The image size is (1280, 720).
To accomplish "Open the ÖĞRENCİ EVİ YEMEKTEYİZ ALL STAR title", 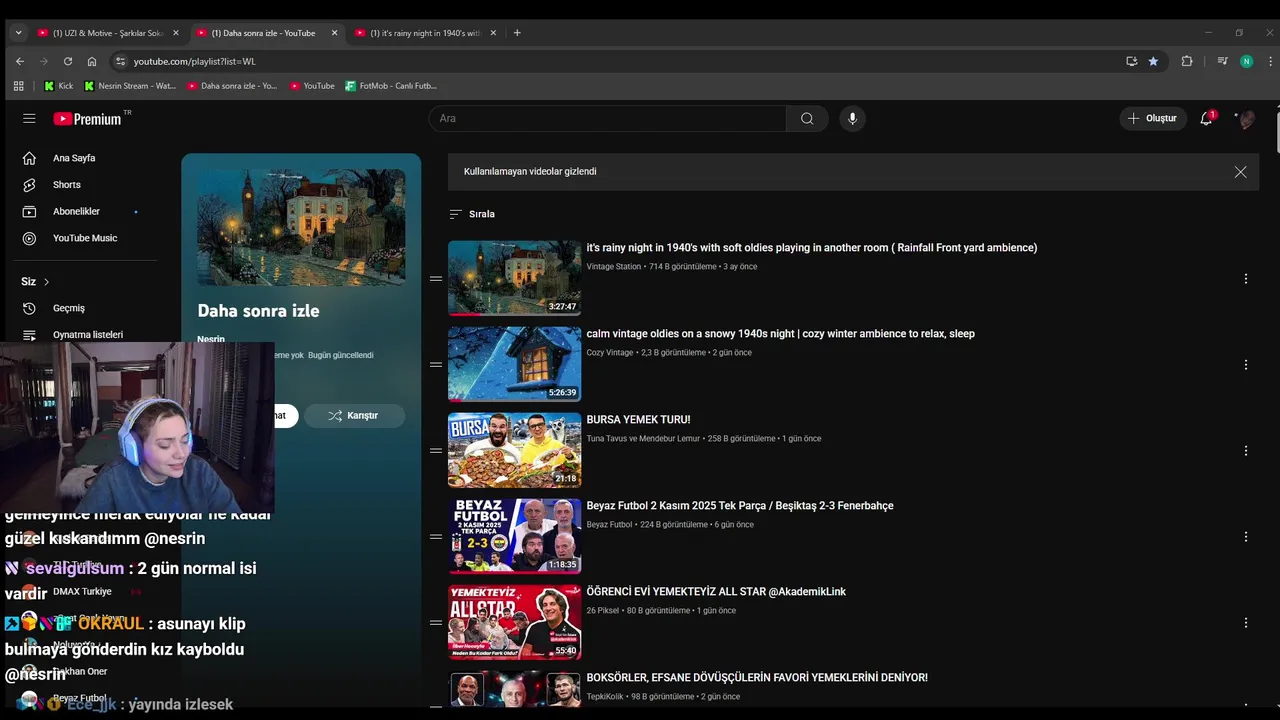I will click(x=716, y=592).
